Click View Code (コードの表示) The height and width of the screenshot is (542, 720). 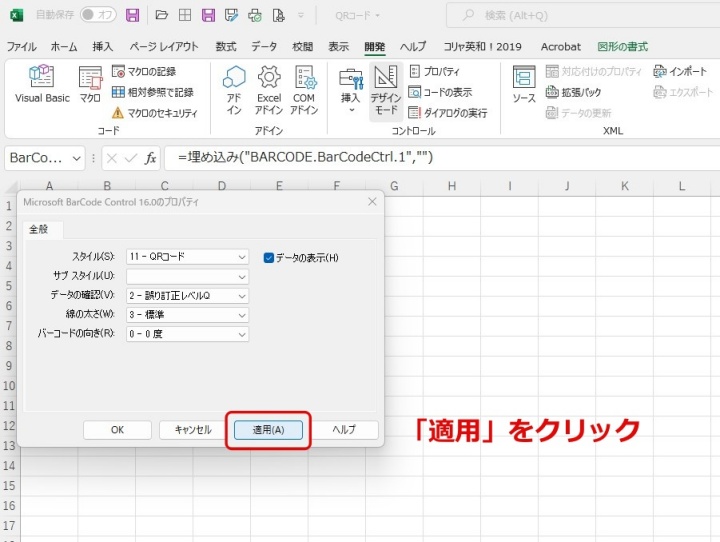tap(440, 92)
